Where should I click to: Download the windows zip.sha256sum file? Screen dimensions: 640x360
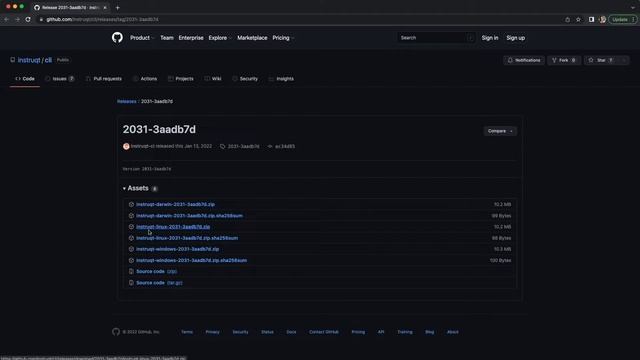pyautogui.click(x=191, y=260)
